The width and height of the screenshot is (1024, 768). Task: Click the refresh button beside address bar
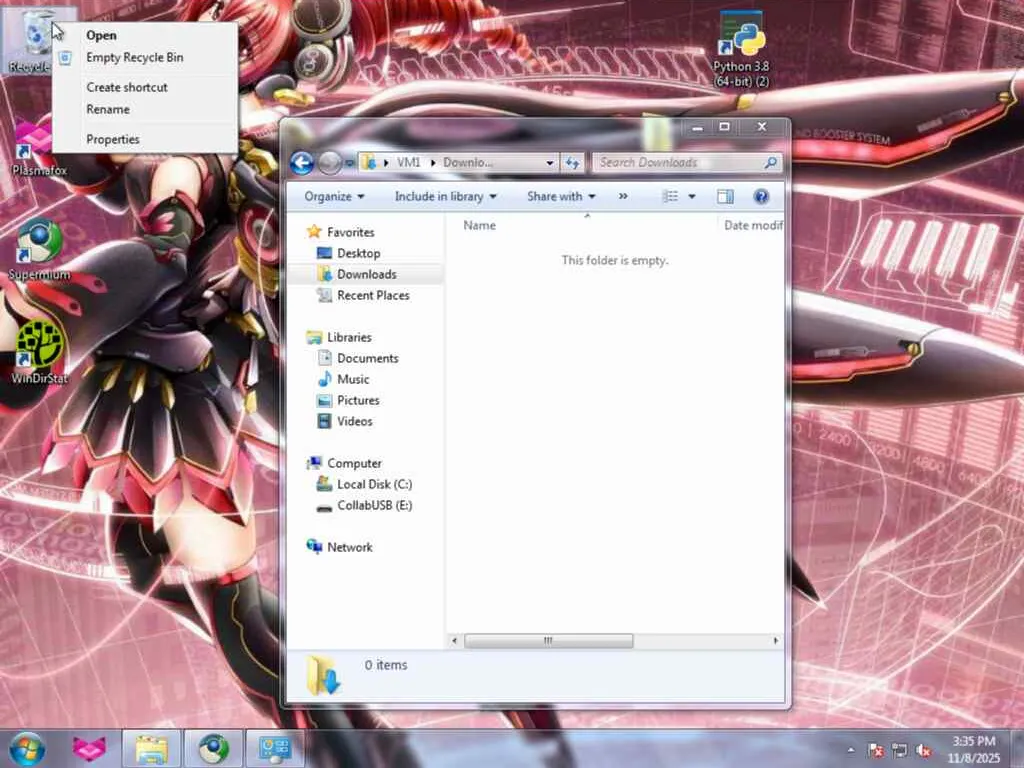tap(573, 163)
